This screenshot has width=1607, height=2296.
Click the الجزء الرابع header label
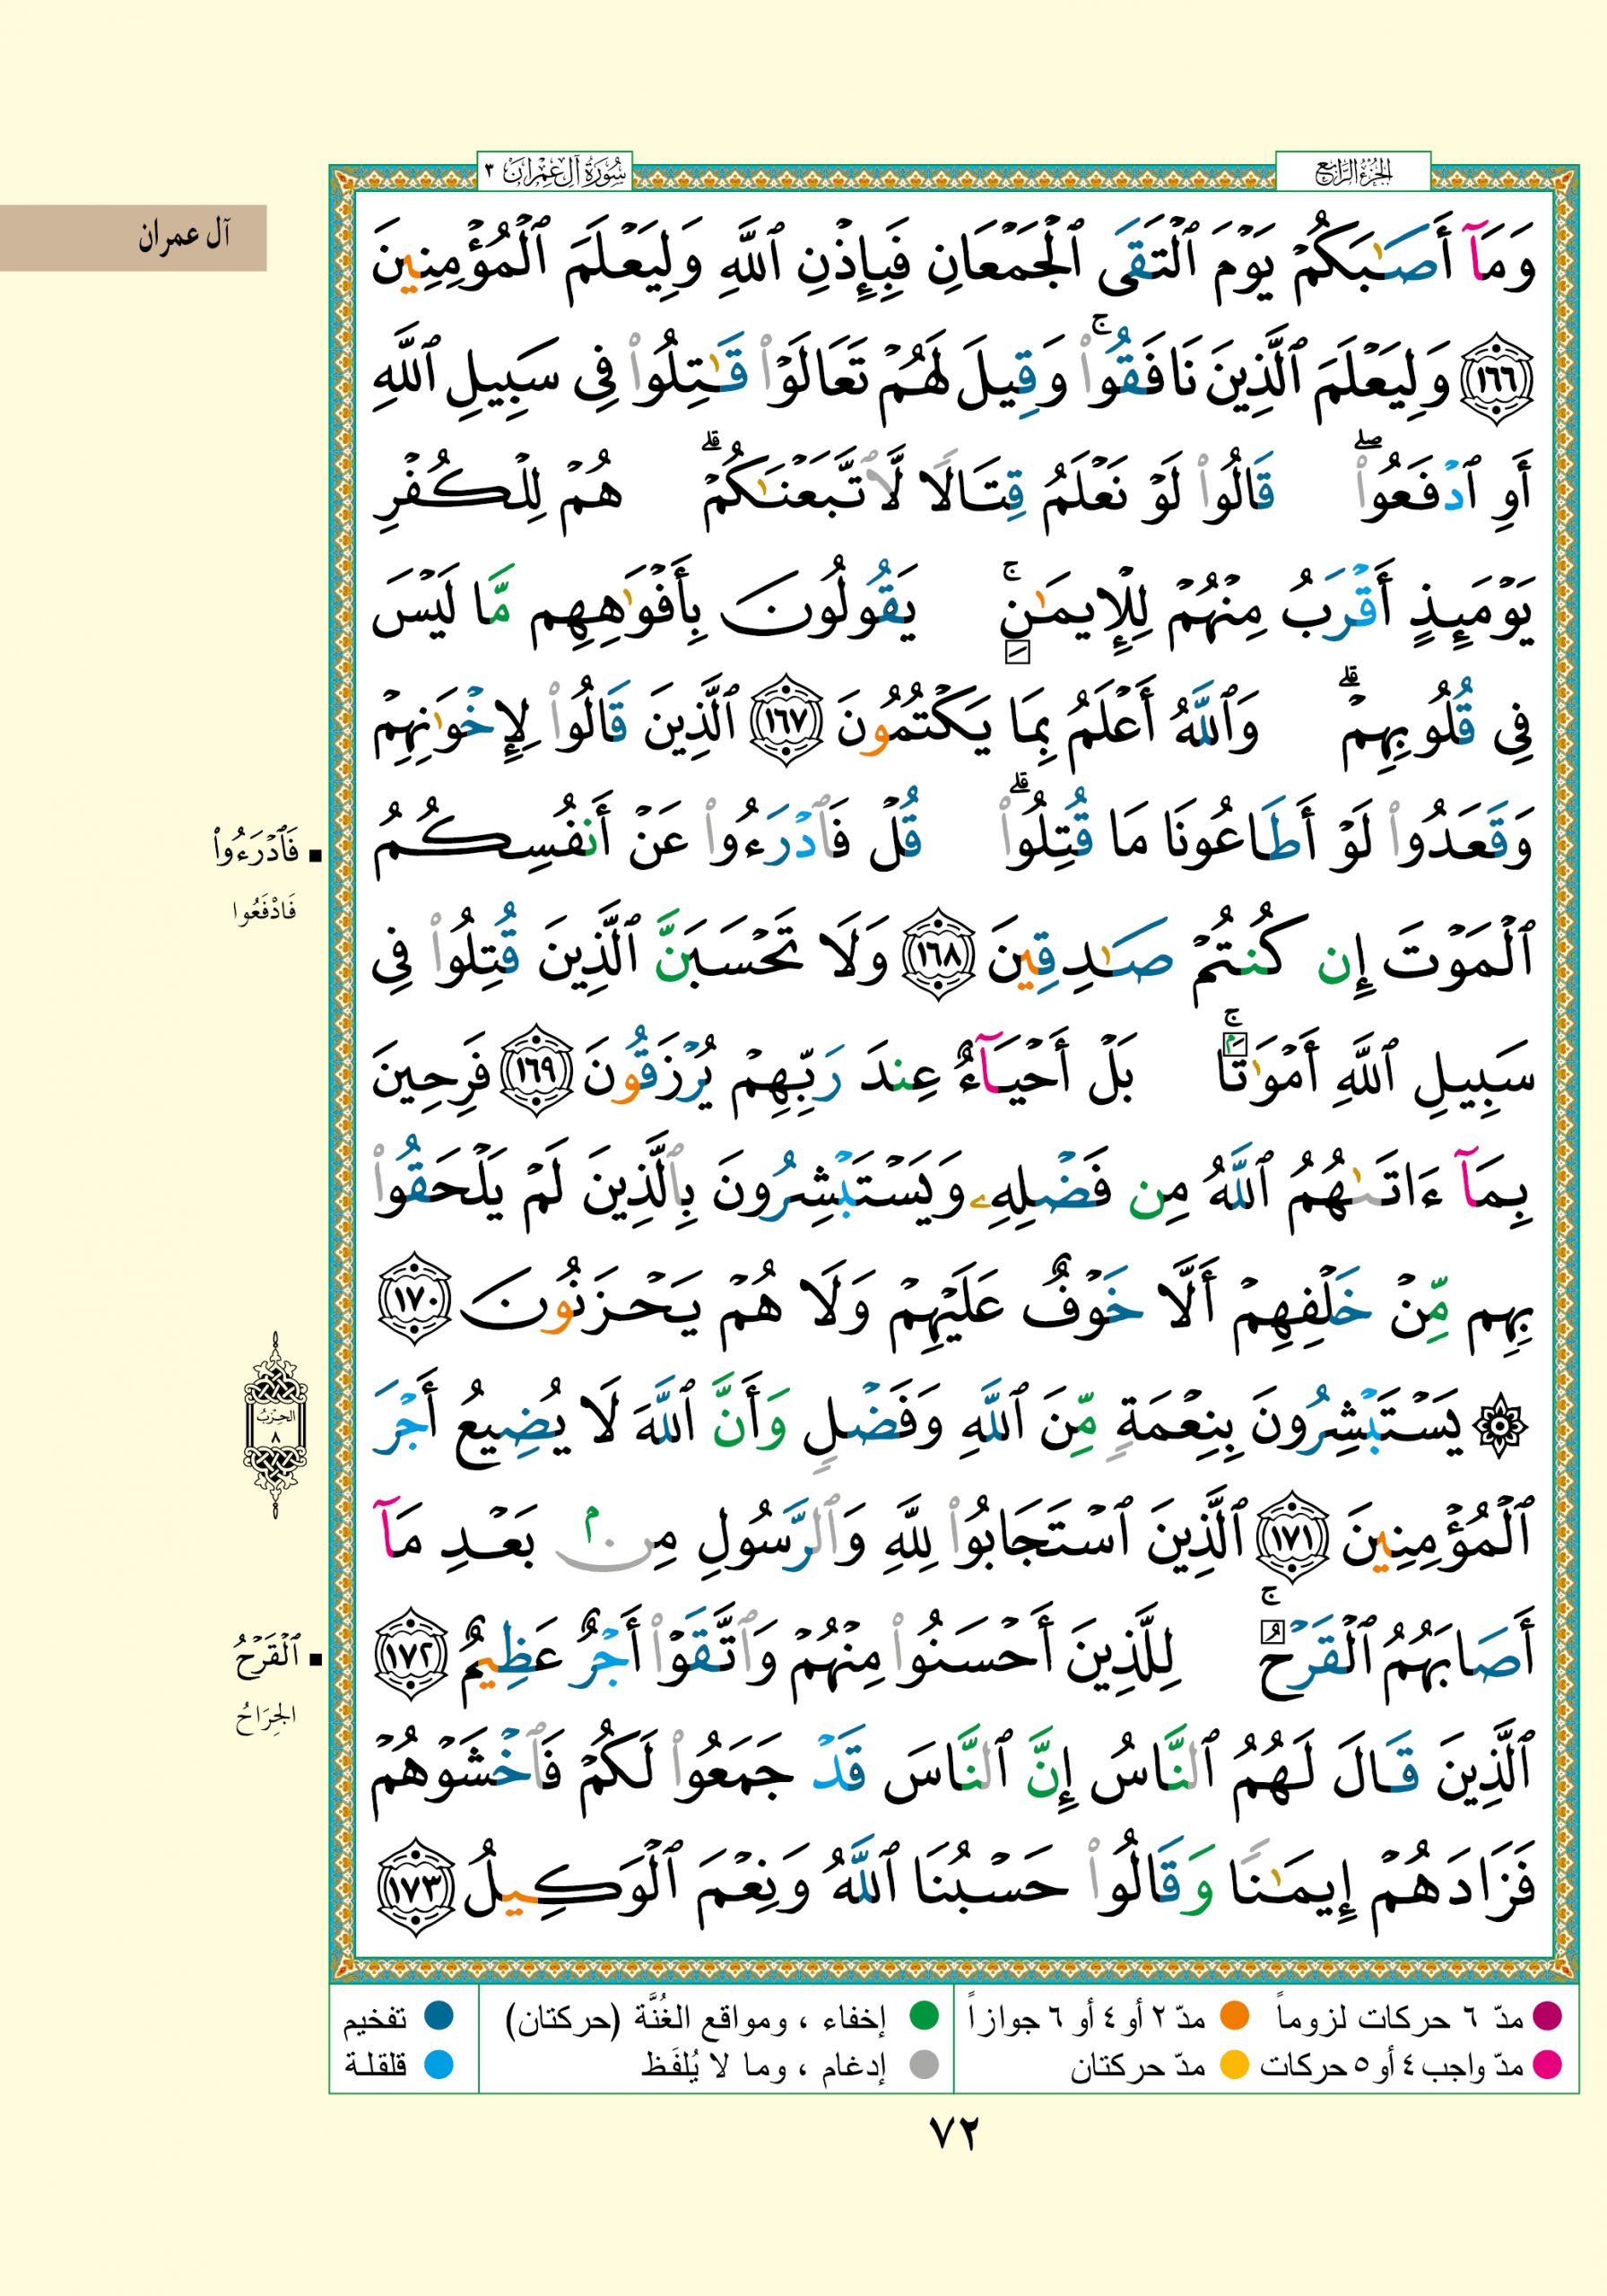pos(1353,172)
